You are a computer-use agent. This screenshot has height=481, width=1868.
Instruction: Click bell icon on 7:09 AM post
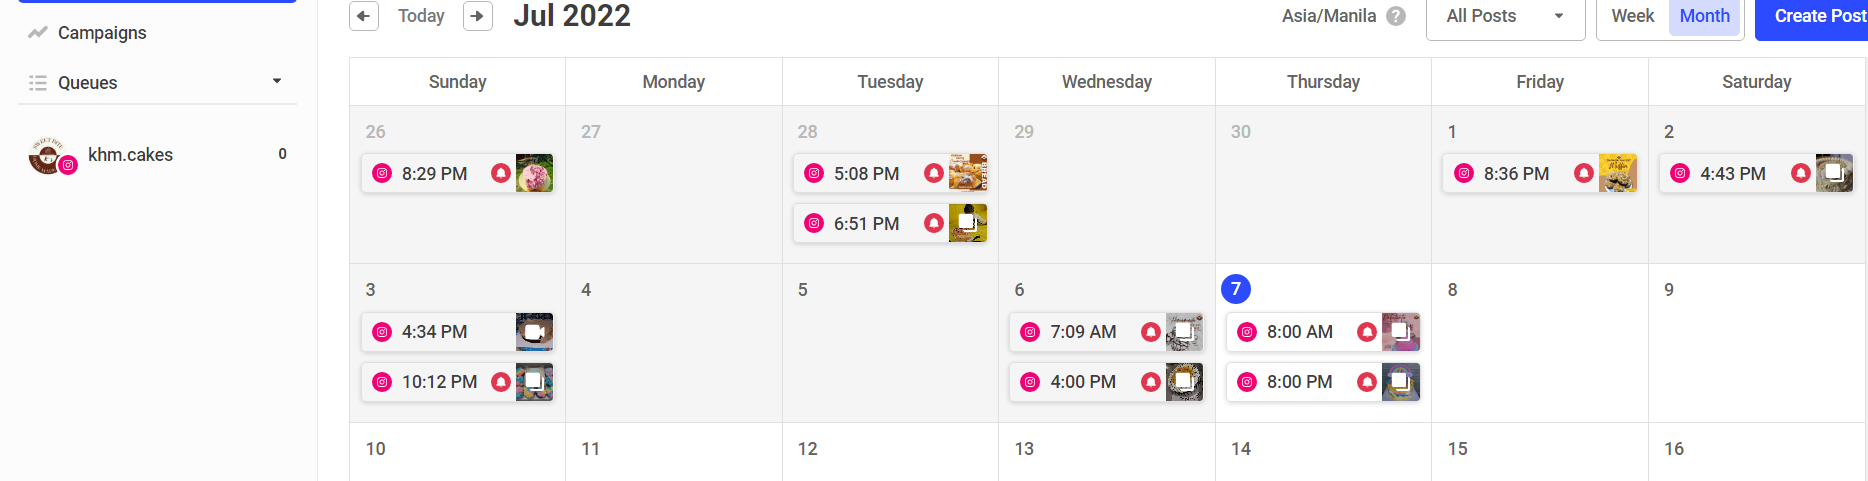point(1151,332)
